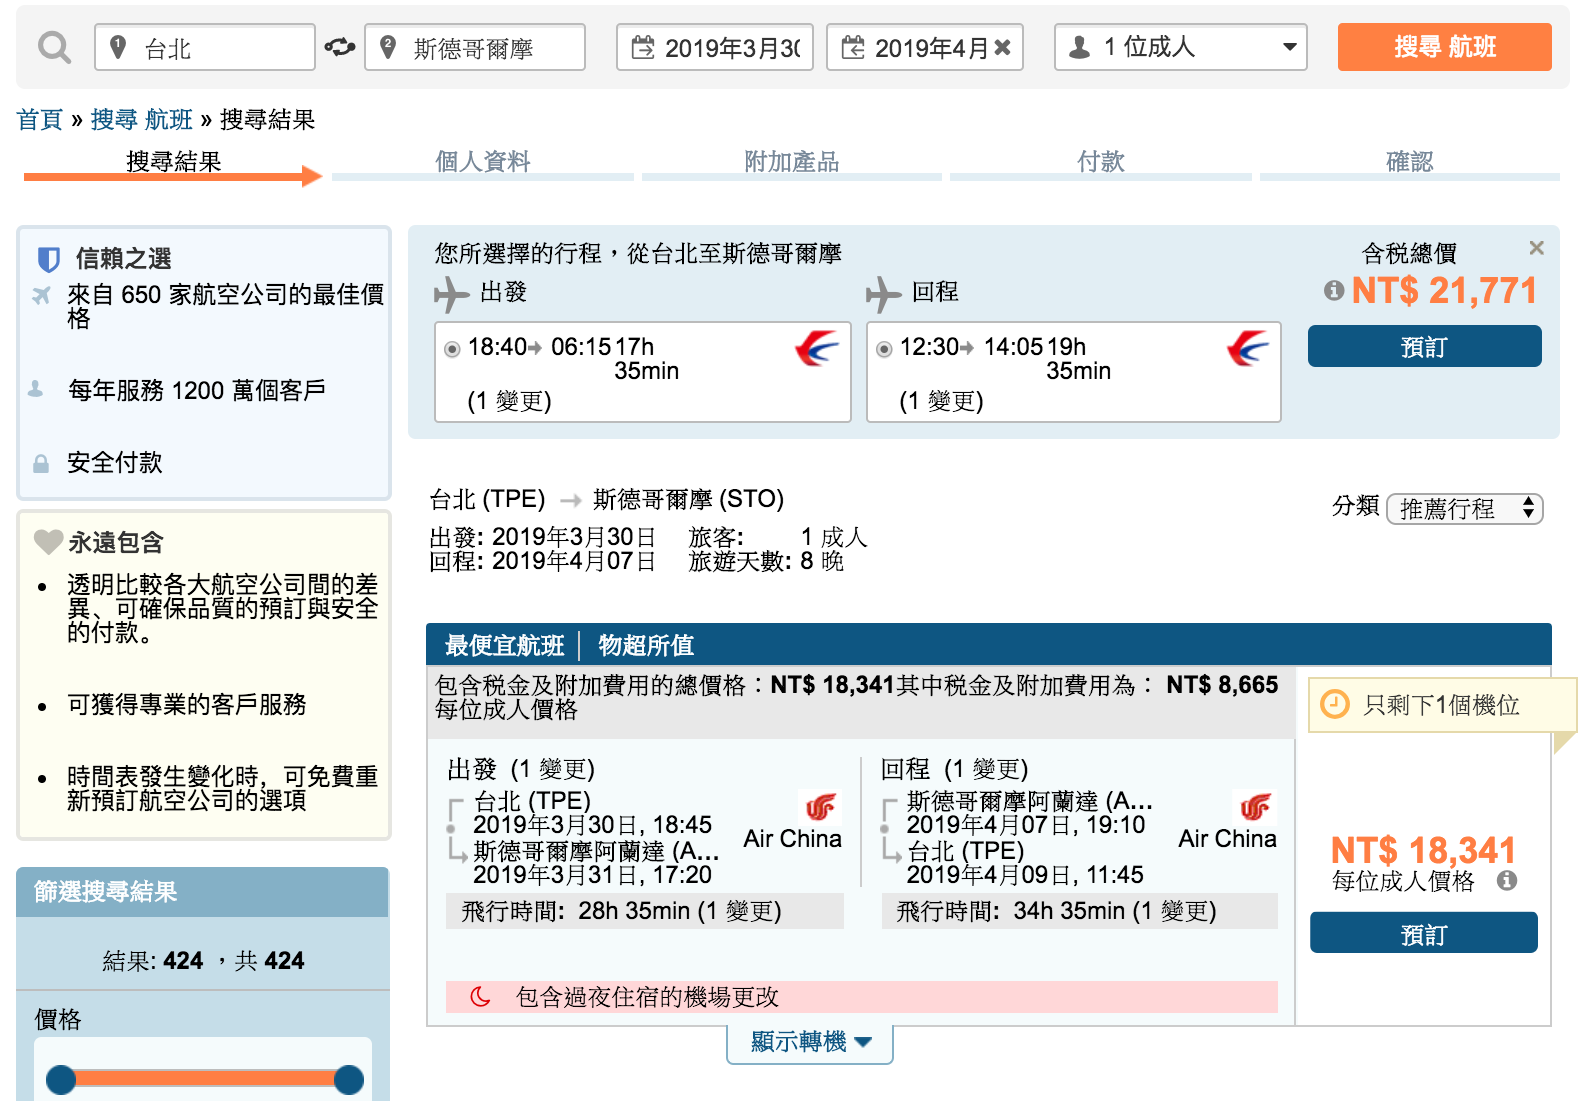This screenshot has width=1579, height=1101.
Task: Select the 18:40 outbound flight radio button
Action: click(x=452, y=349)
